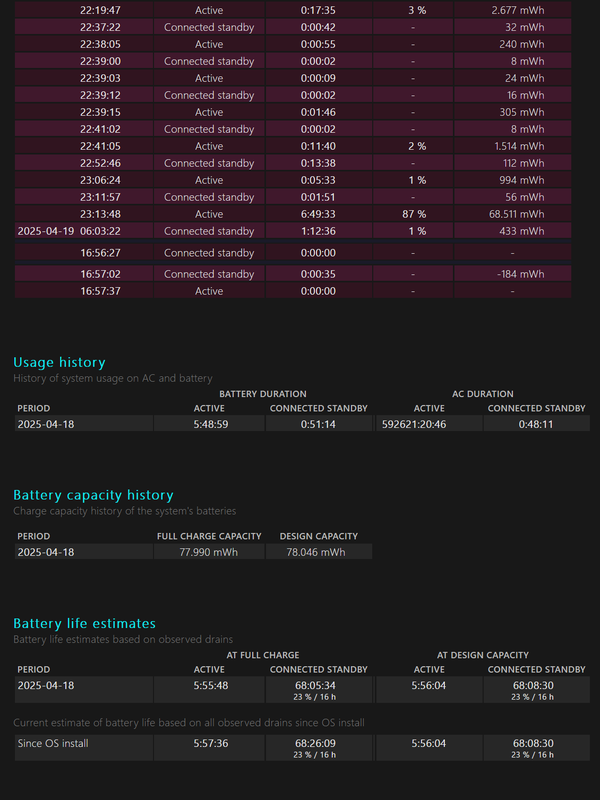Click the 0:51:14 connected standby value
Viewport: 600px width, 800px height.
[318, 424]
